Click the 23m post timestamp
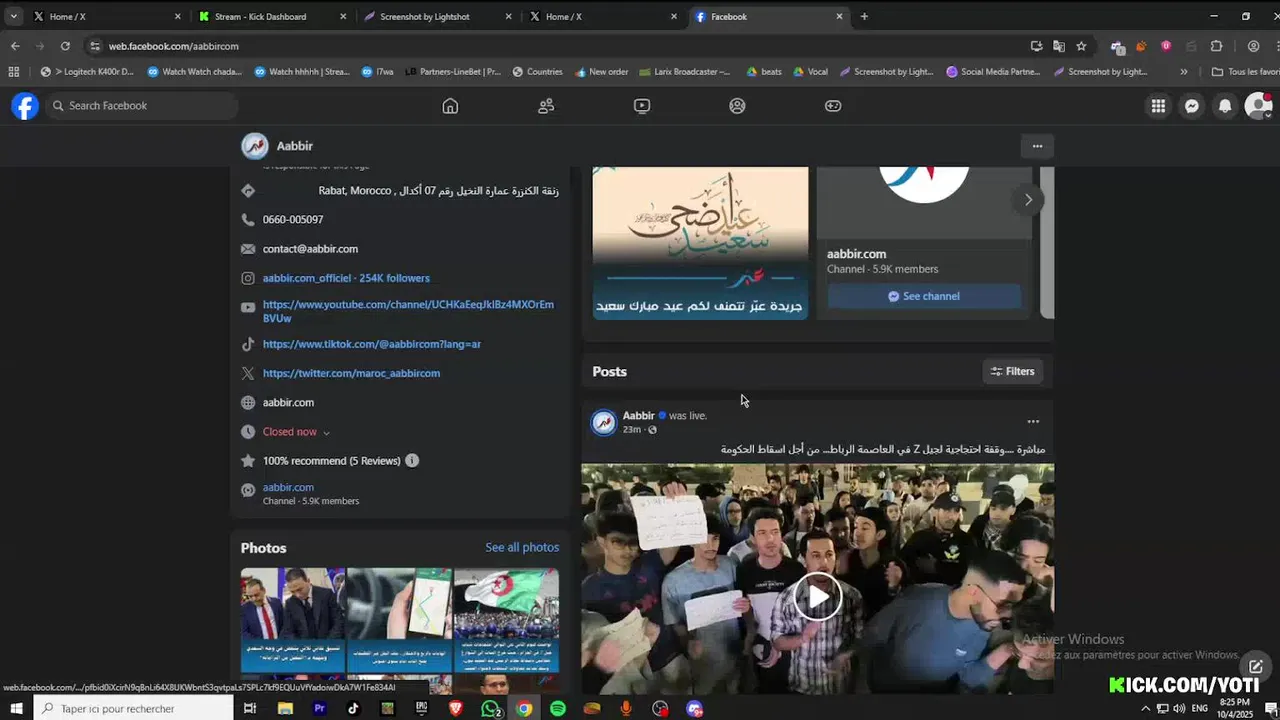The width and height of the screenshot is (1280, 720). click(632, 430)
